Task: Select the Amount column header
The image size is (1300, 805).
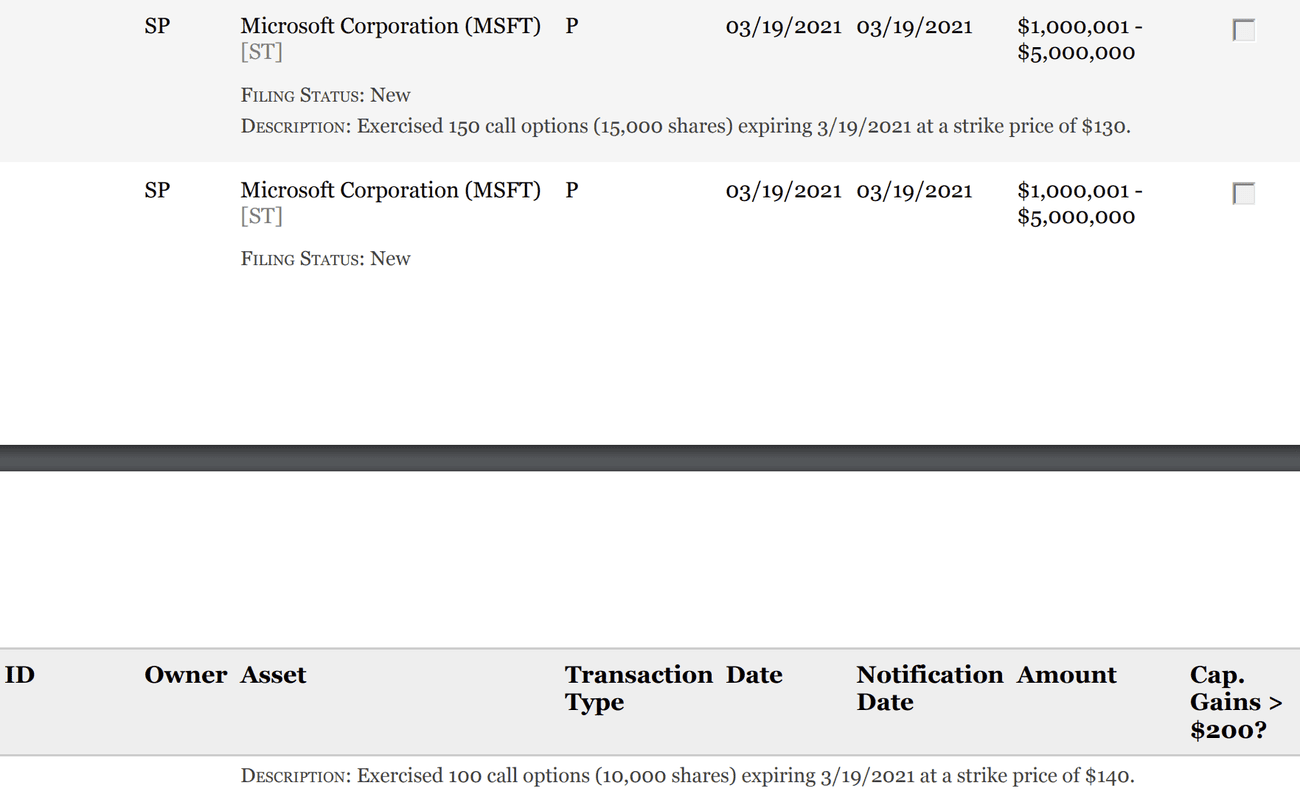Action: [x=1066, y=675]
